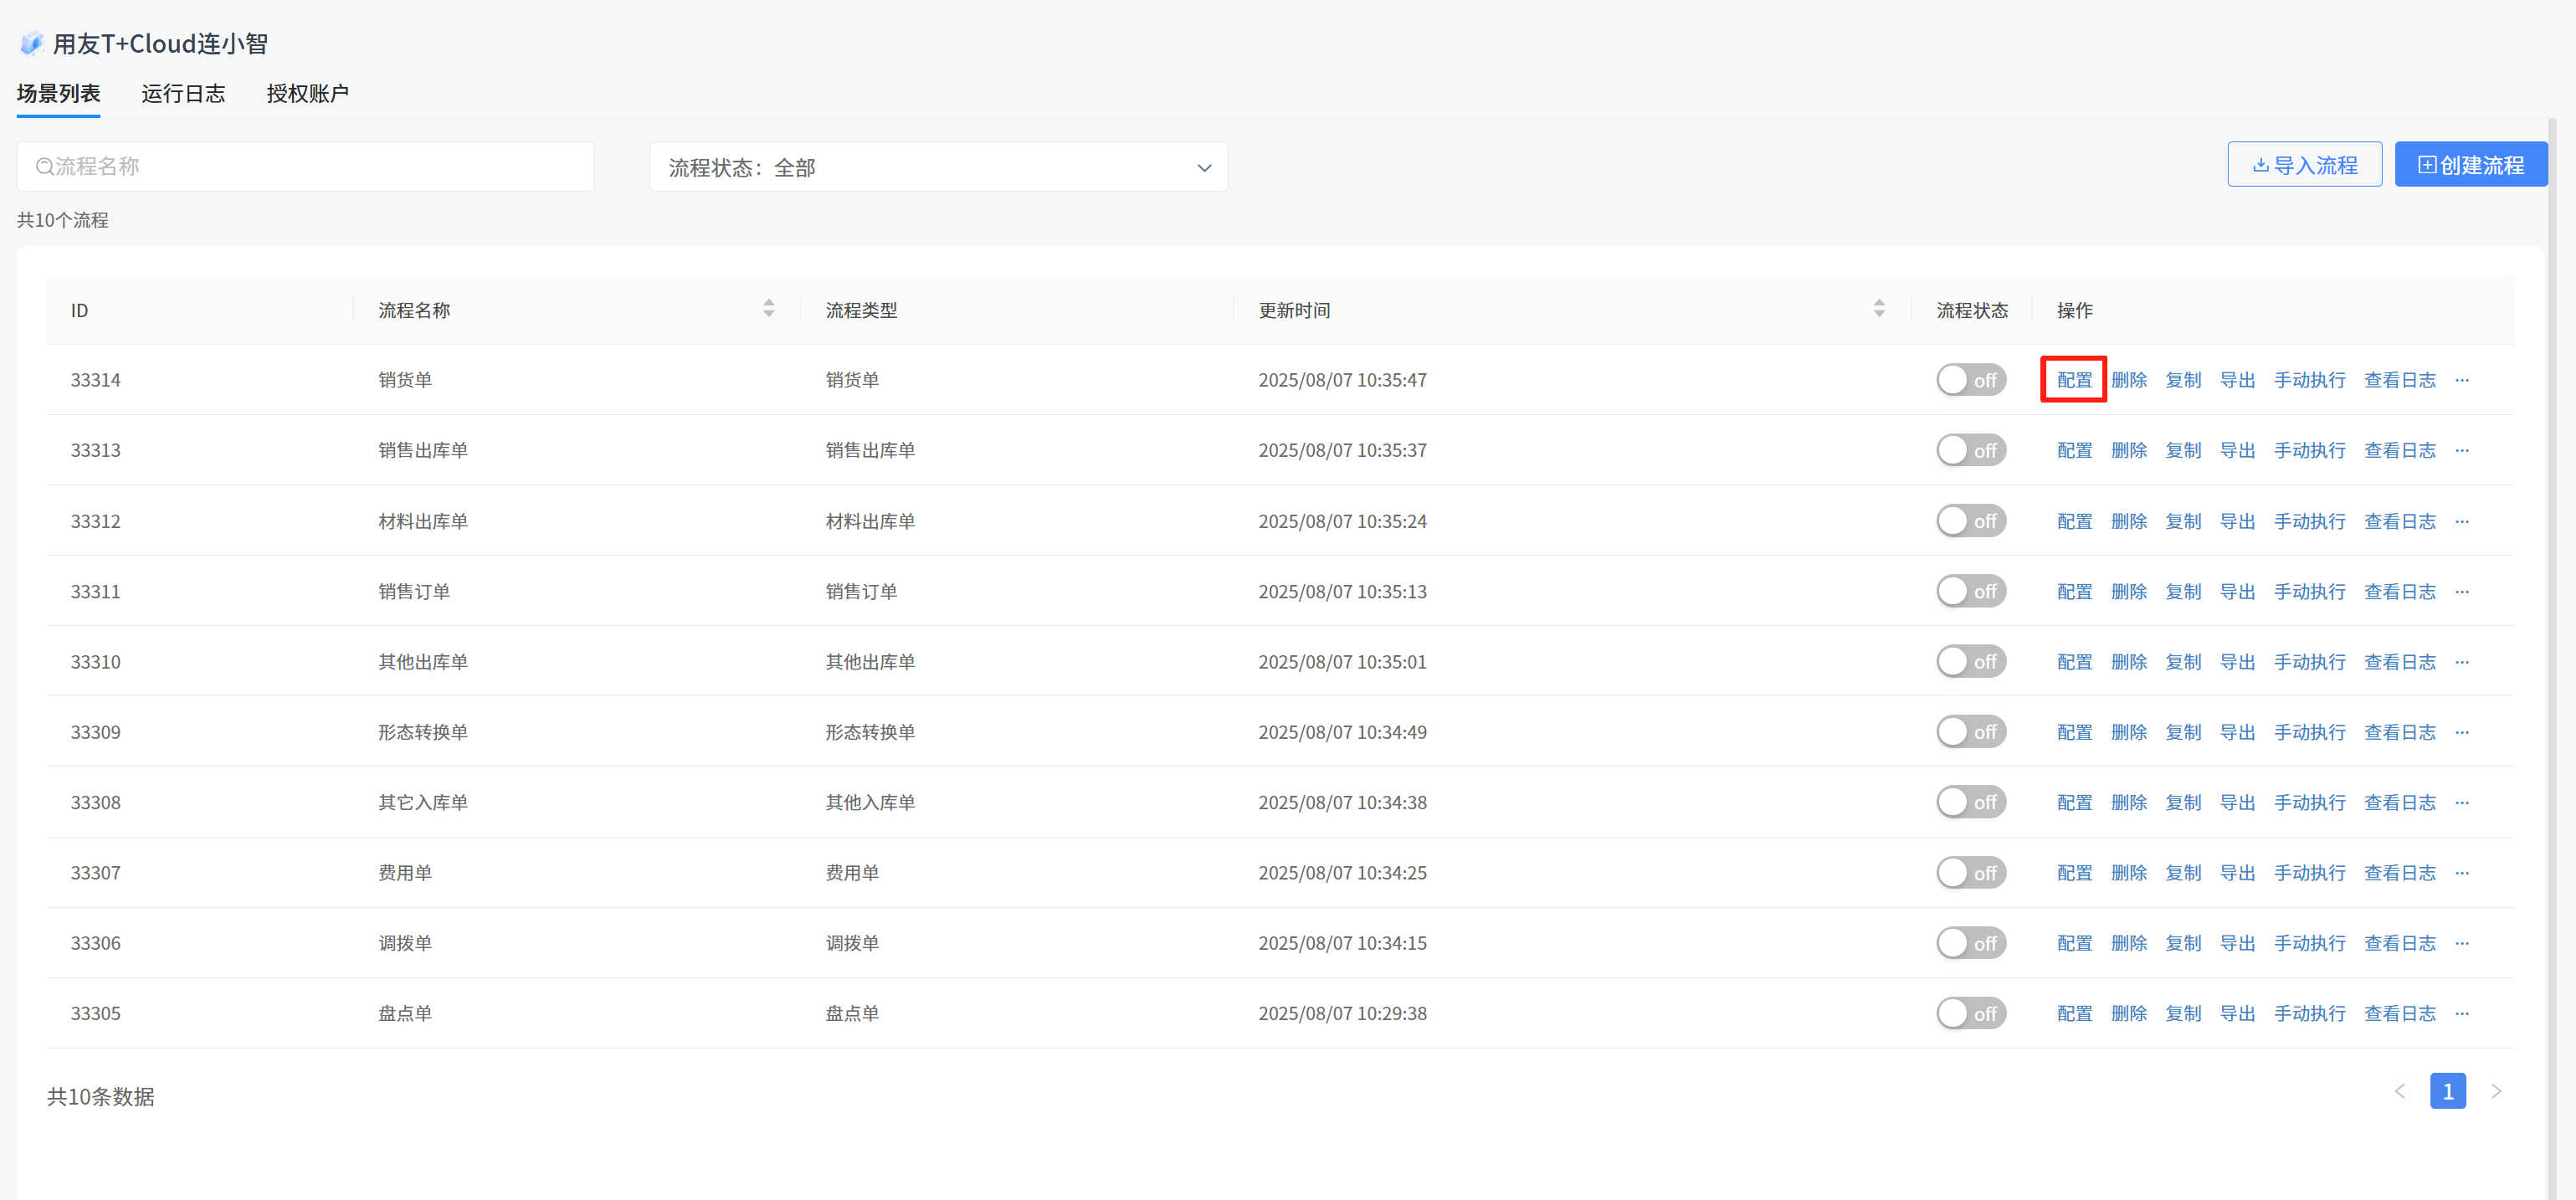
Task: Open more options for row 33313
Action: click(2462, 450)
